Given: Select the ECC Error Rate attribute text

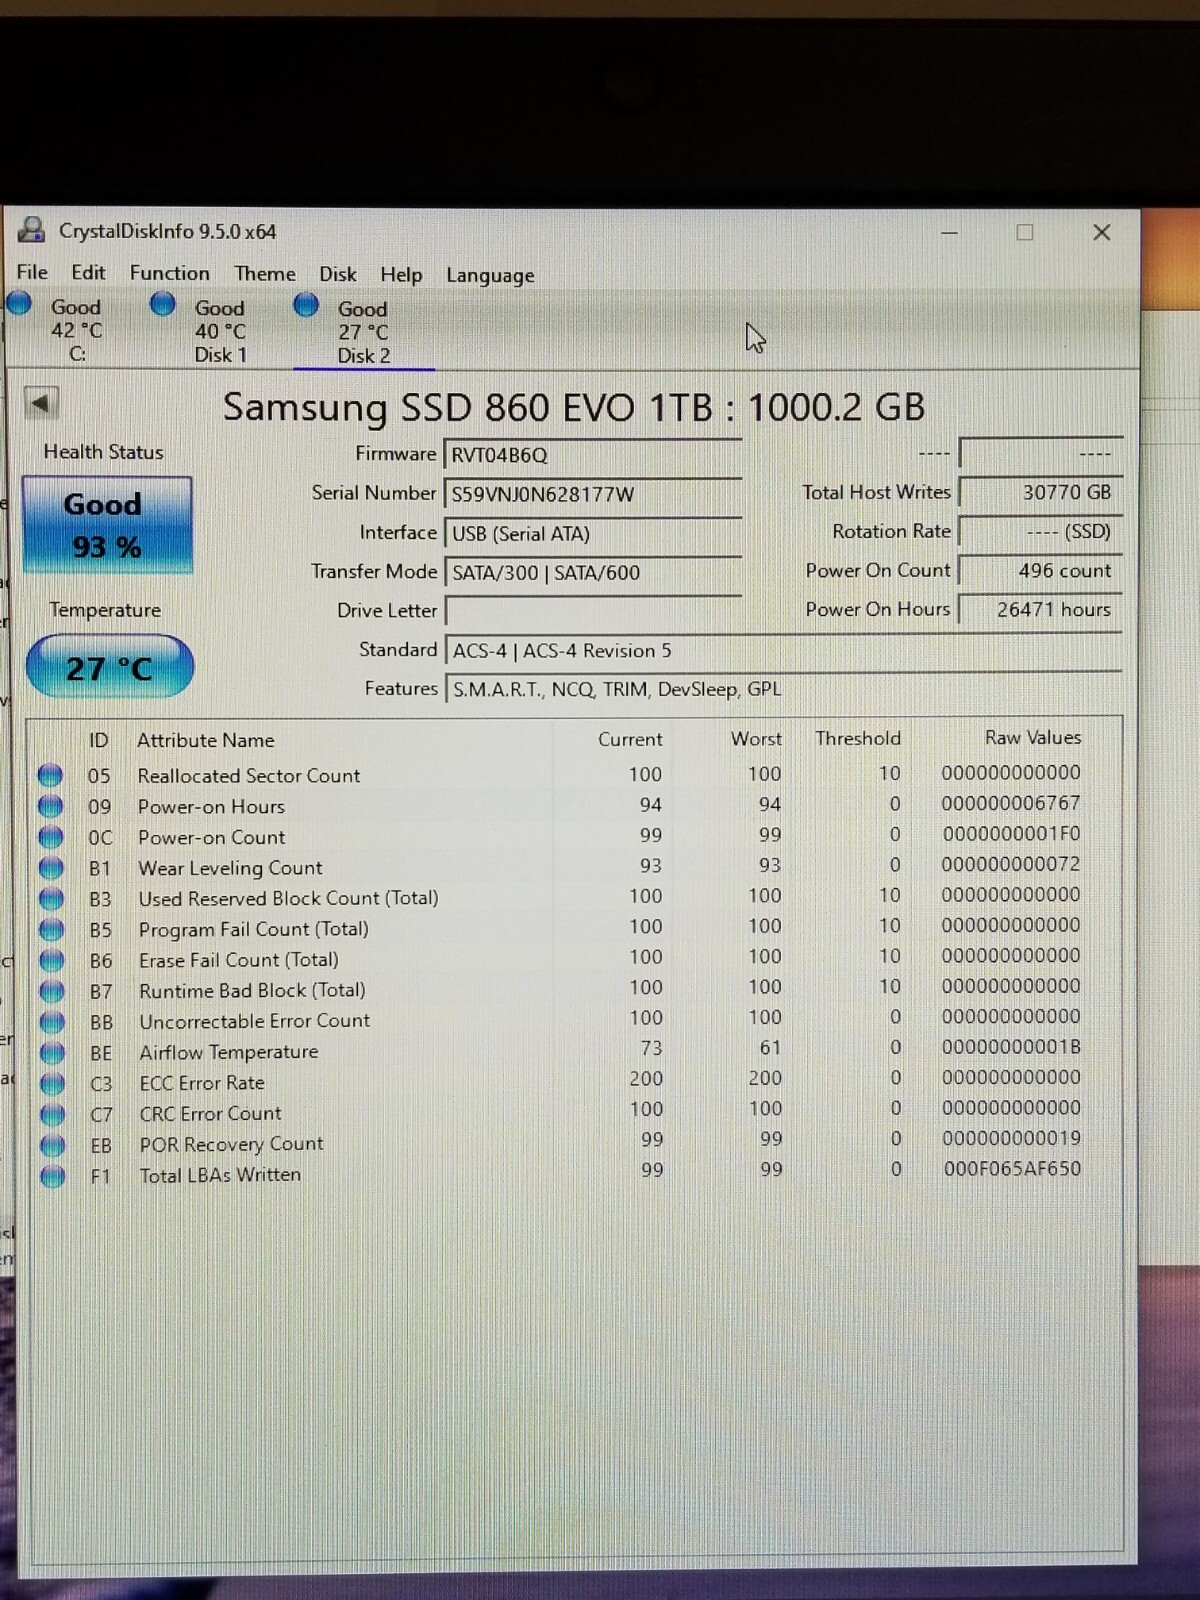Looking at the screenshot, I should [x=202, y=1083].
